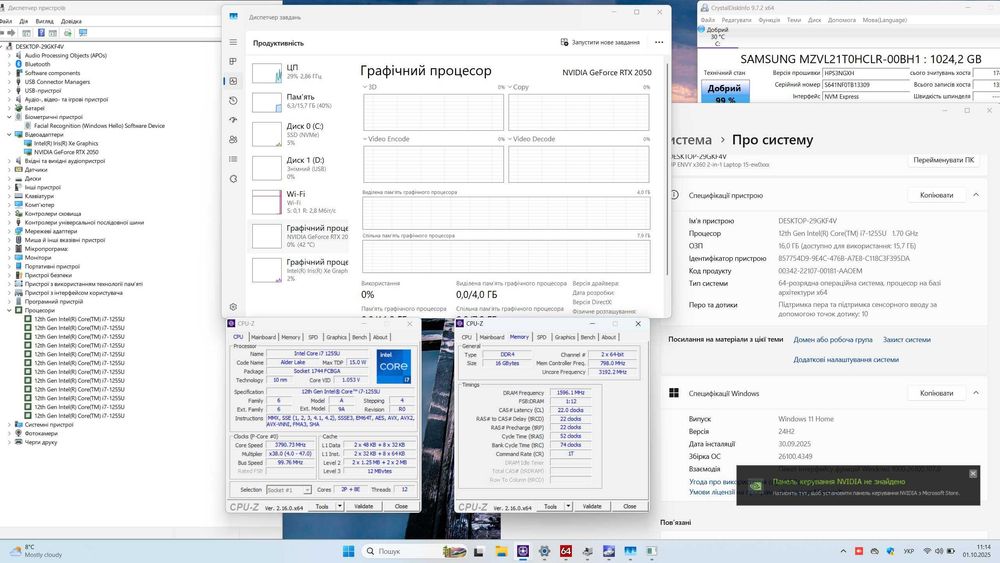The image size is (1000, 563).
Task: Open Функція menu in CrystalDiskInfo
Action: pyautogui.click(x=768, y=20)
